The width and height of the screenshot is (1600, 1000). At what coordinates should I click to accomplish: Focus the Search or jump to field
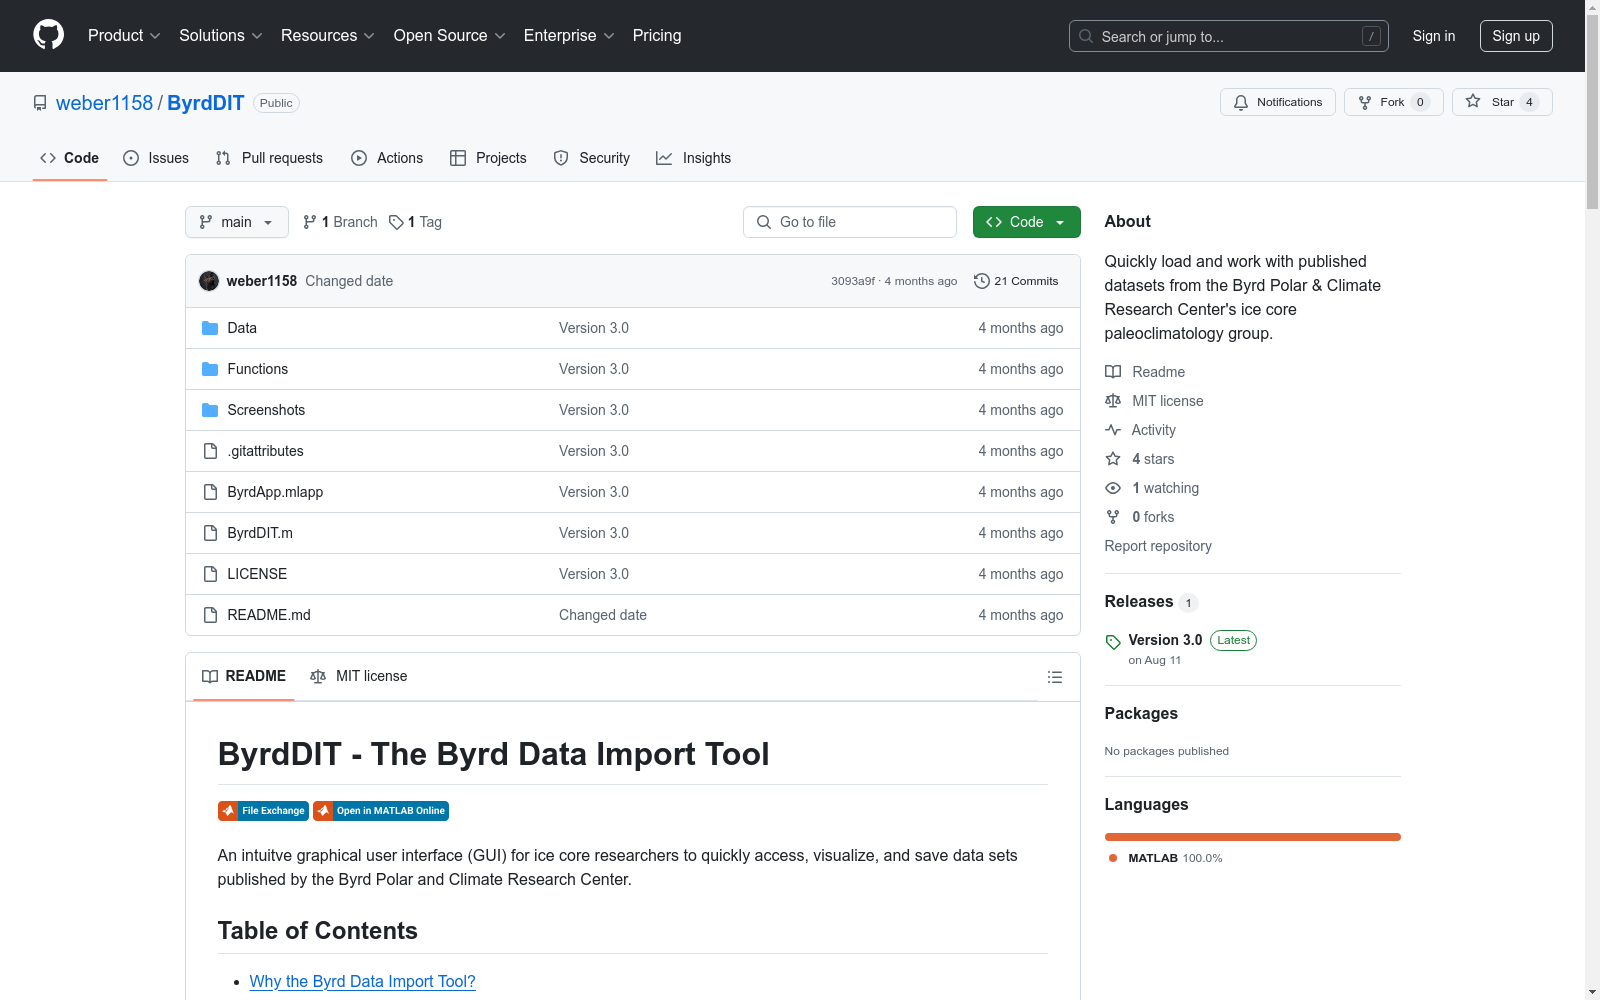pyautogui.click(x=1229, y=36)
